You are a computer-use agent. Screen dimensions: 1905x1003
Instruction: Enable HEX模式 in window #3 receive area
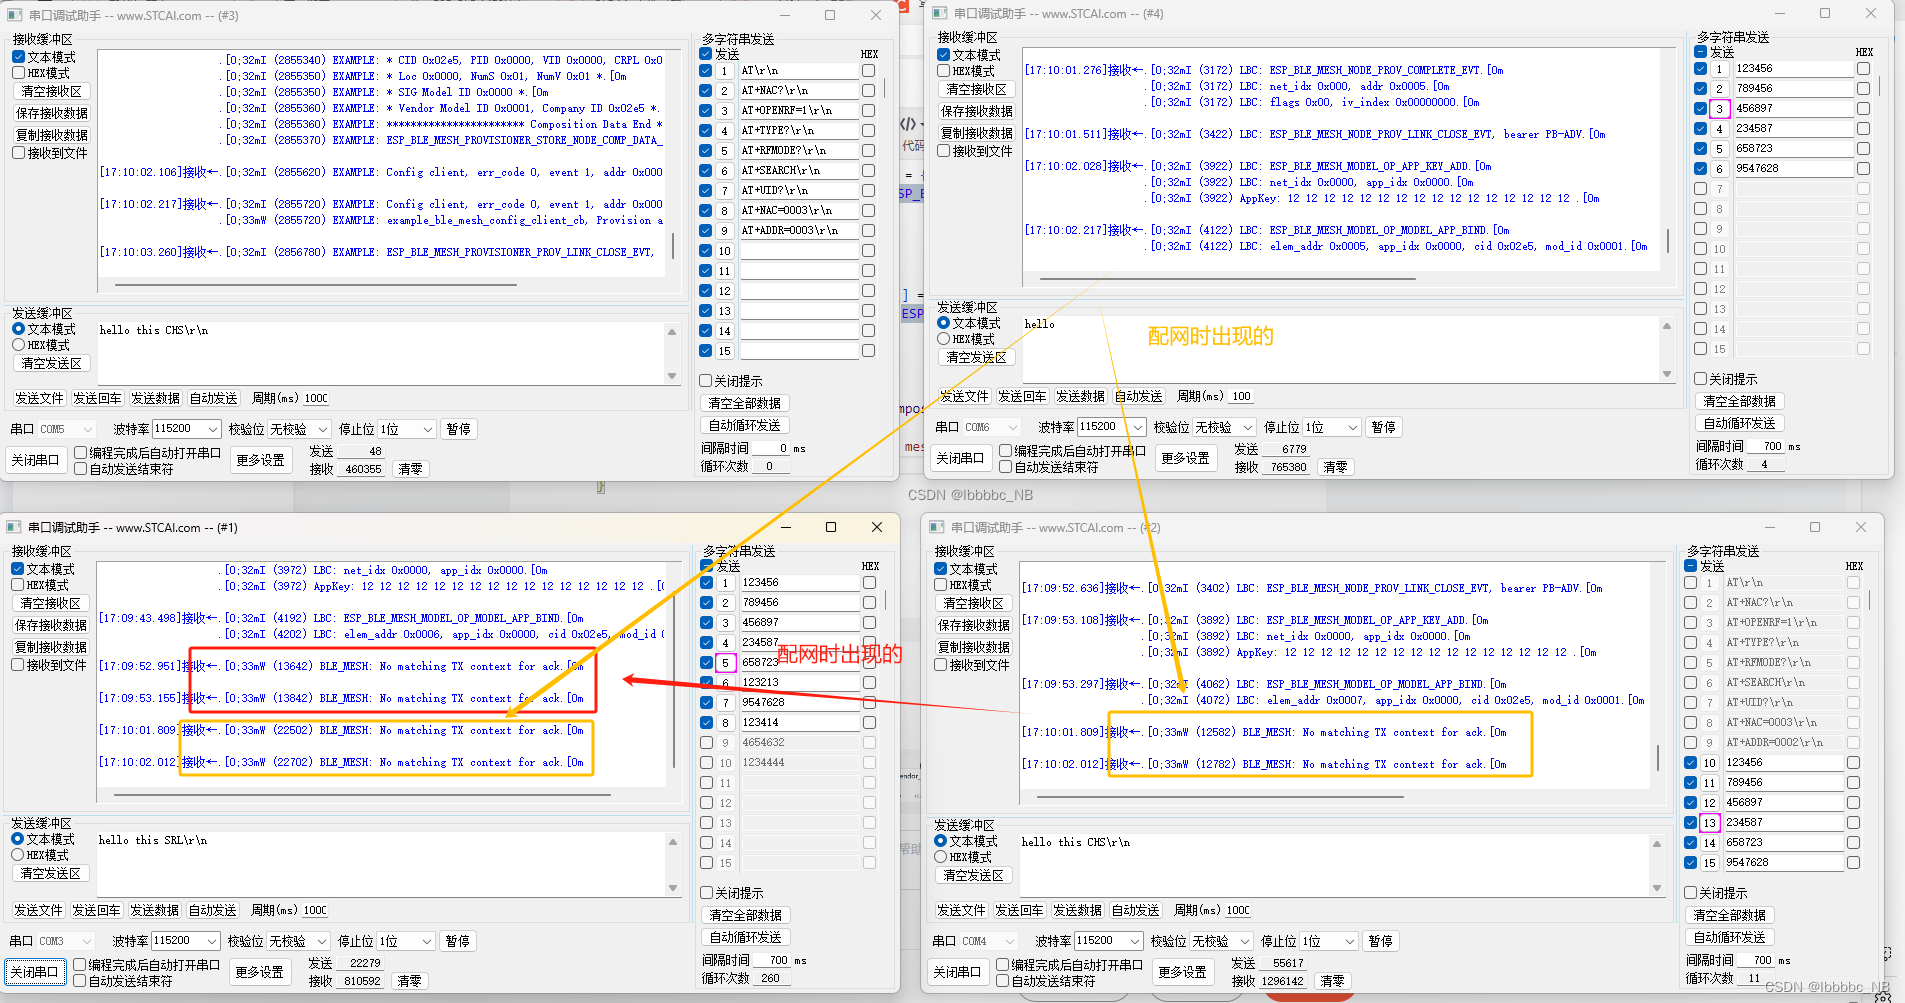pyautogui.click(x=17, y=72)
